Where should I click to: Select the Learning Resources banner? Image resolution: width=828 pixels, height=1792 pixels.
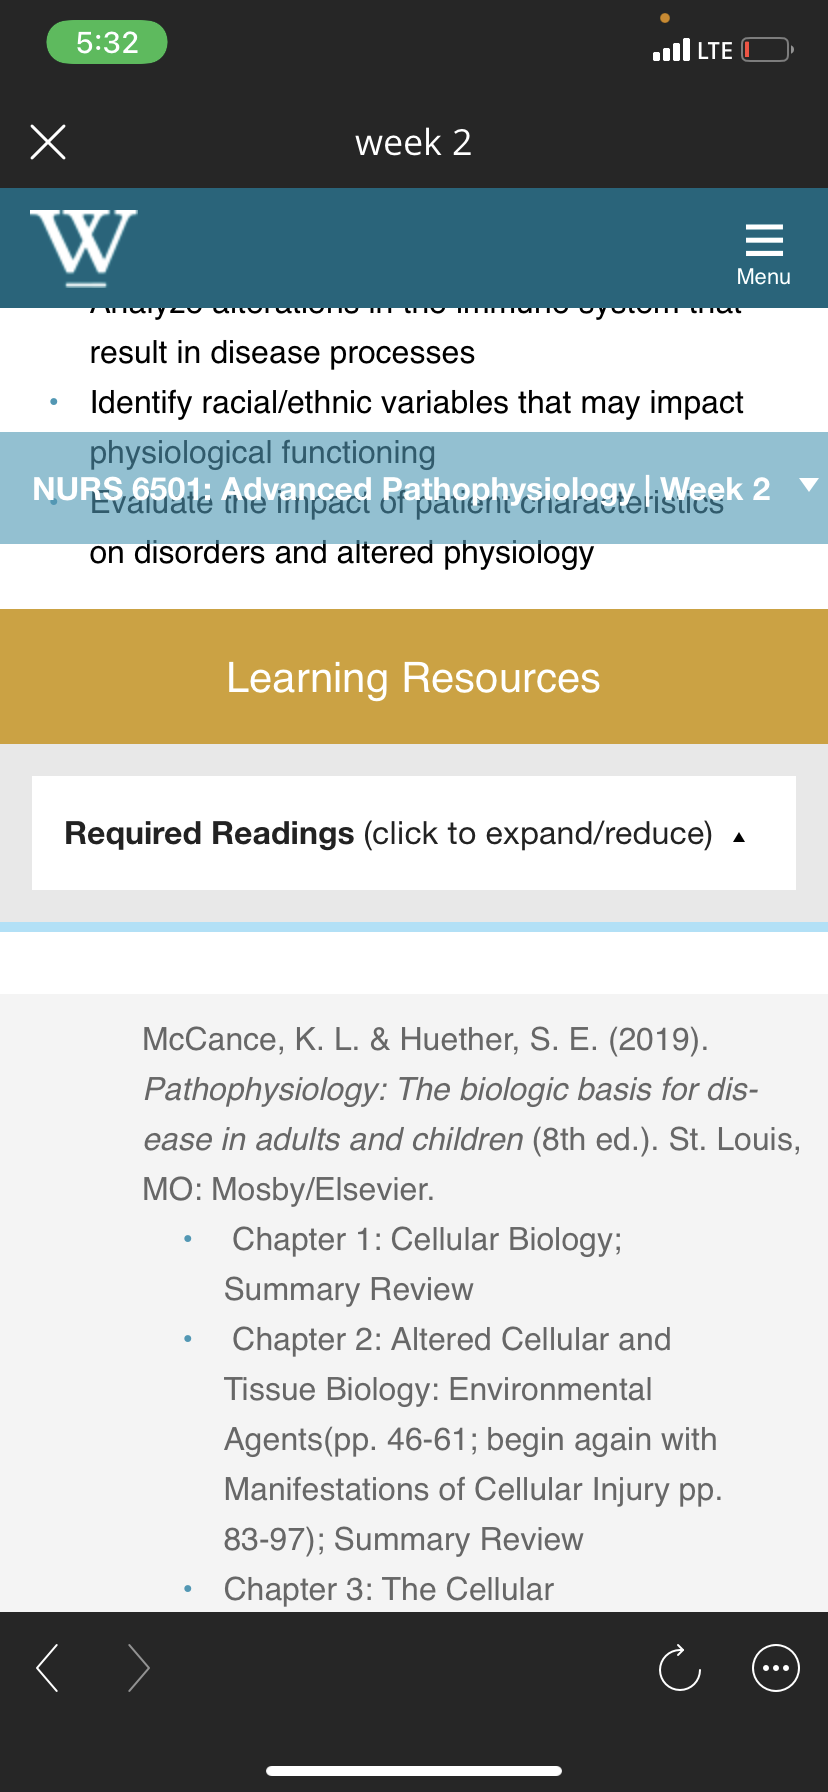[x=414, y=677]
